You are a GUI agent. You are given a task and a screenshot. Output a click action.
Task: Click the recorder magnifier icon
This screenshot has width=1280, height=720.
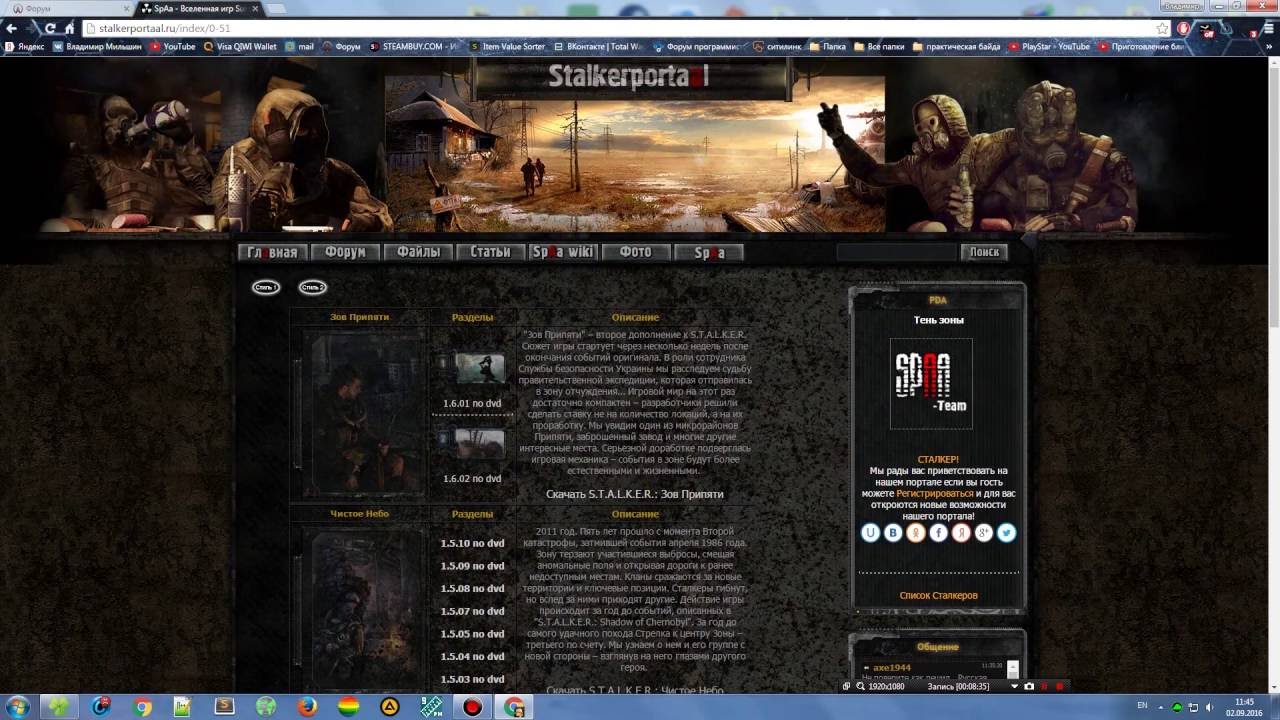tap(860, 687)
